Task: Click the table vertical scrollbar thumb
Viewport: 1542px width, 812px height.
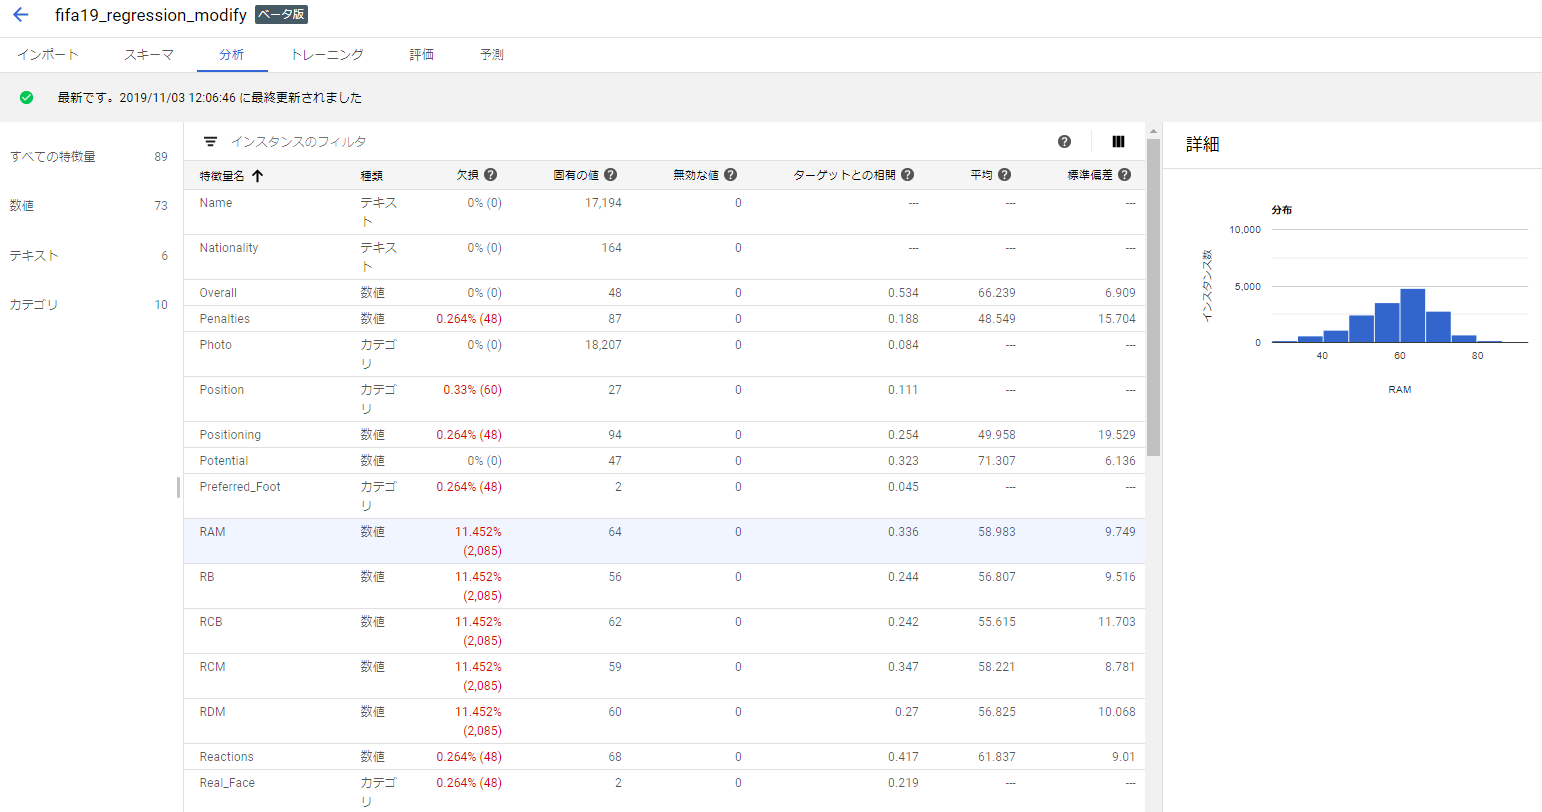Action: coord(1153,297)
